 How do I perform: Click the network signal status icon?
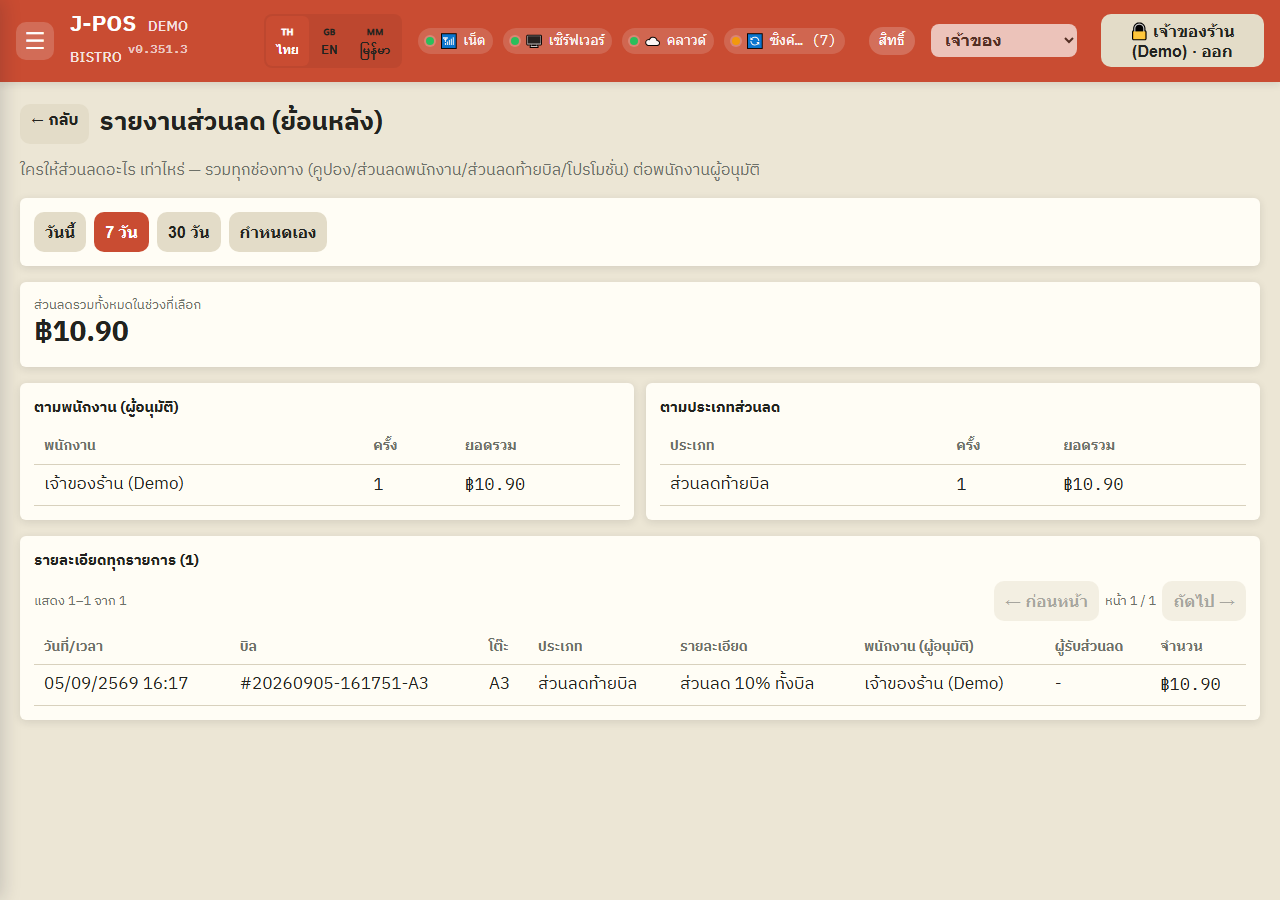click(449, 41)
